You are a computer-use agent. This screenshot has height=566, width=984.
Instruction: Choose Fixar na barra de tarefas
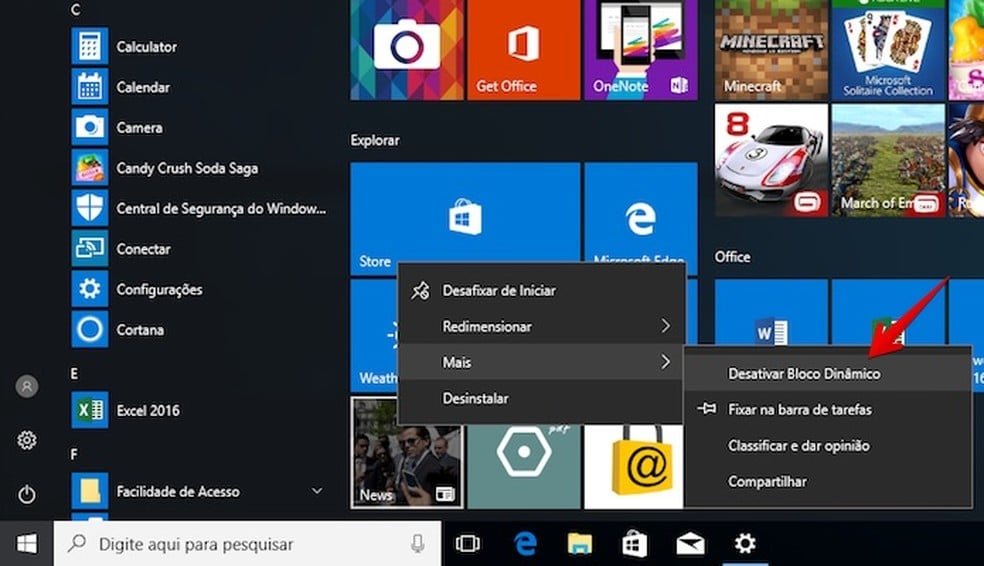[799, 410]
